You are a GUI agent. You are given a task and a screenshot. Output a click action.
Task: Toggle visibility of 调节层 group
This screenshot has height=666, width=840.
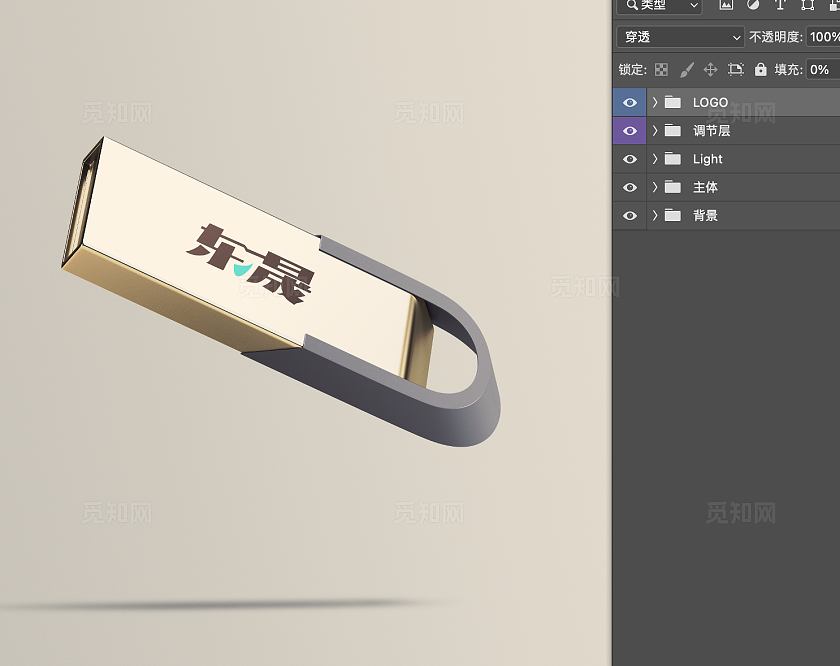[x=629, y=130]
